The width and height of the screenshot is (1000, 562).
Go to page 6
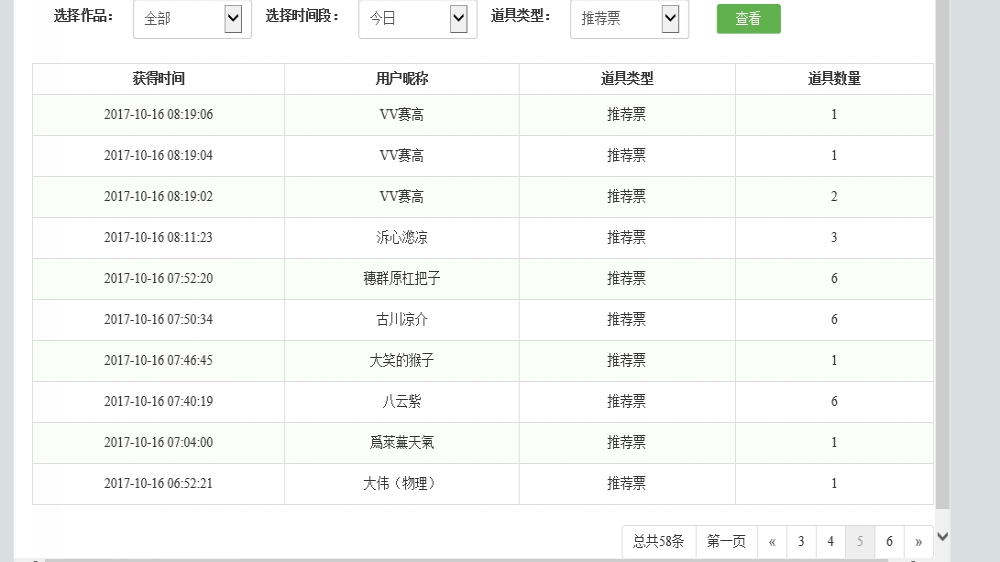click(889, 542)
